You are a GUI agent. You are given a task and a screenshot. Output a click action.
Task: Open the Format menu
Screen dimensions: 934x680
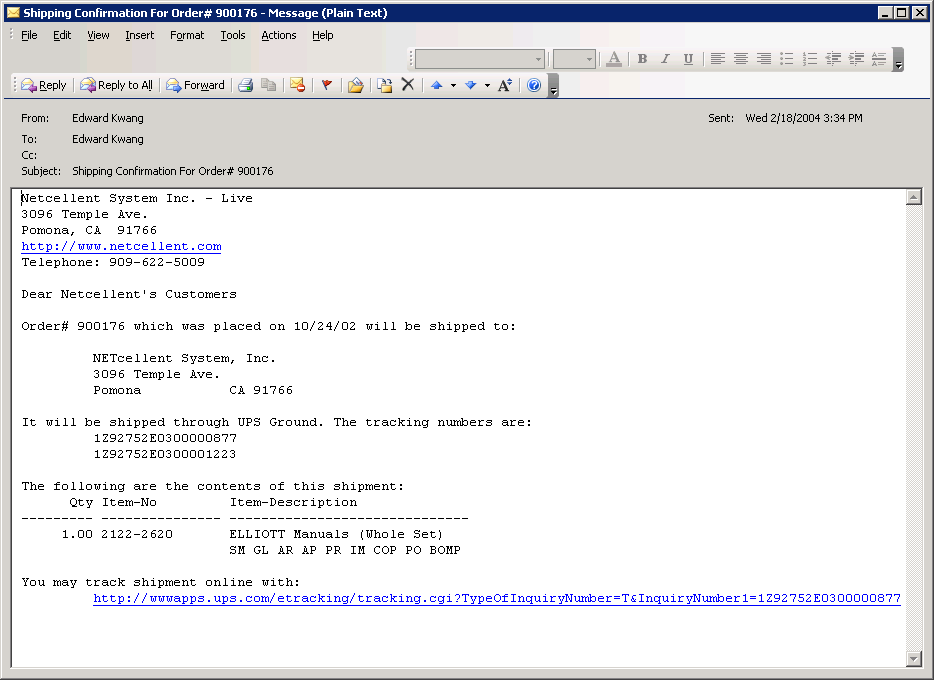tap(187, 35)
